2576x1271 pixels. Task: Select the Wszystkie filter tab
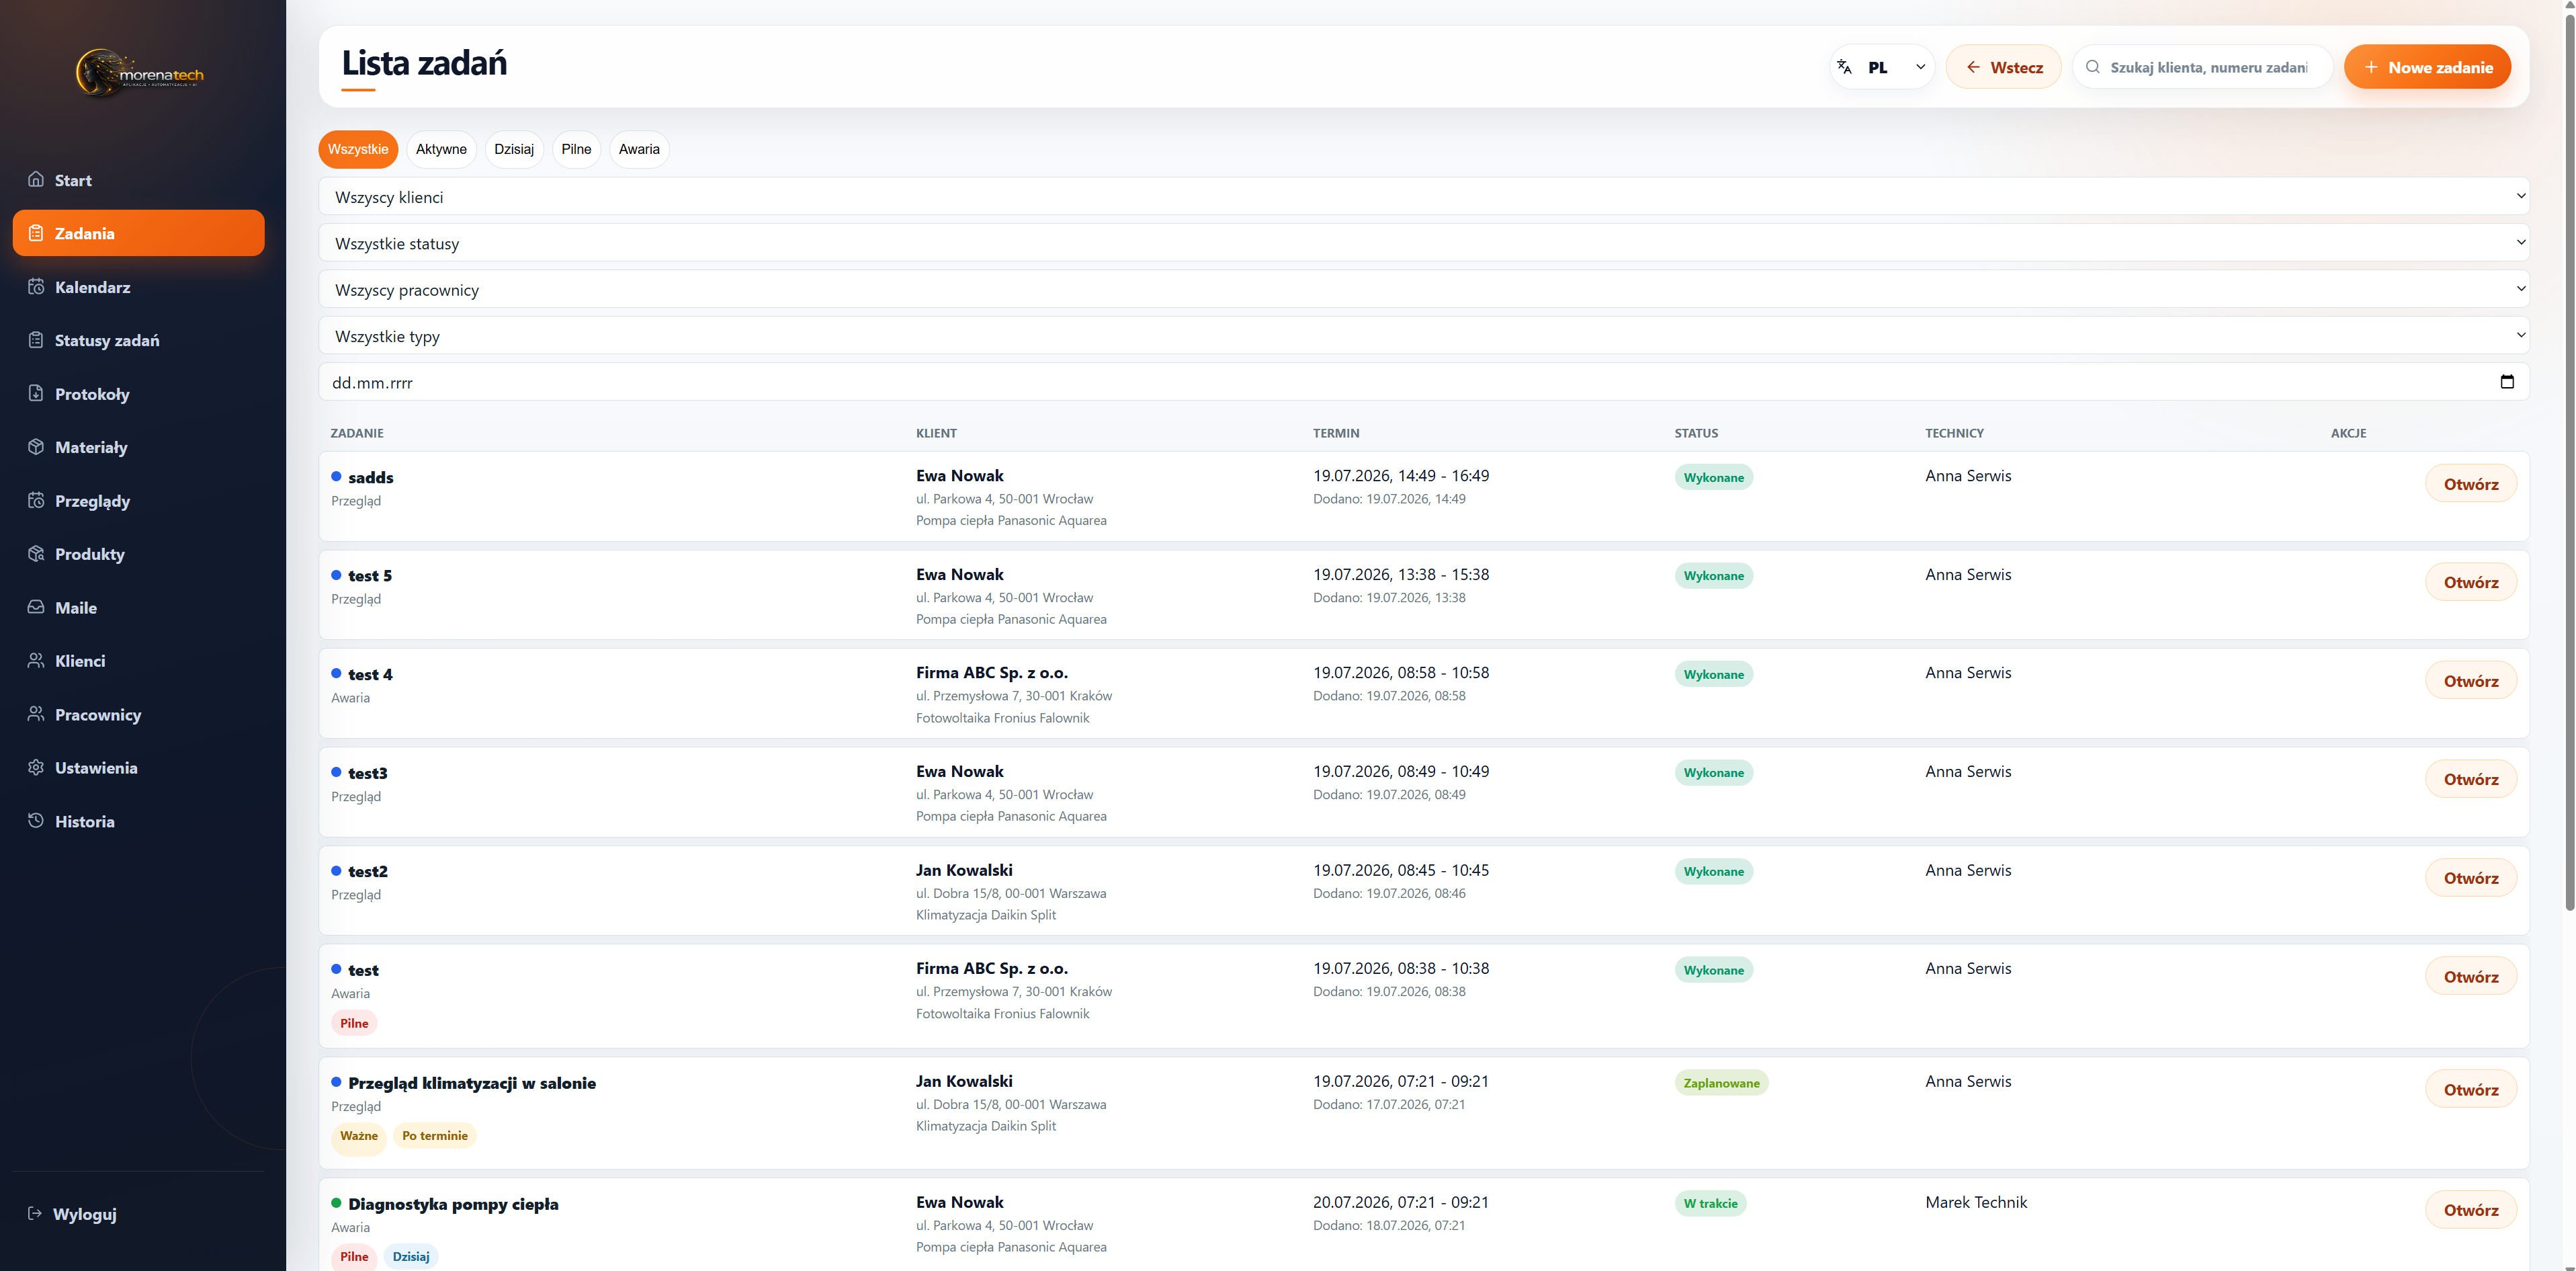point(358,149)
